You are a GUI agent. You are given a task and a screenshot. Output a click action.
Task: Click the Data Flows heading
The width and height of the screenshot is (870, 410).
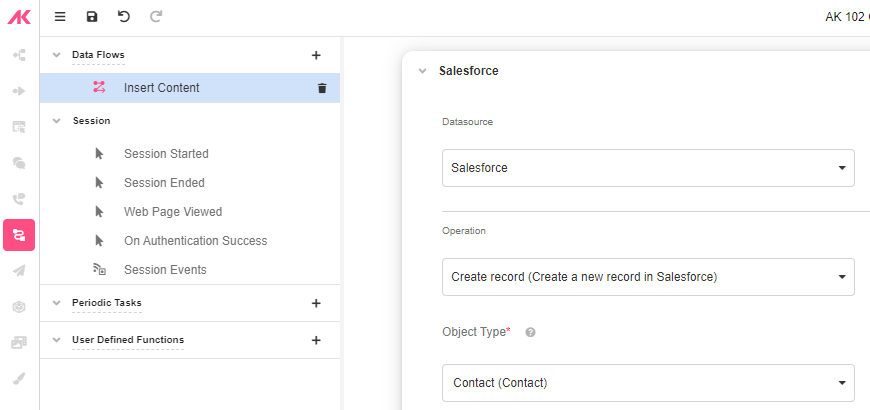pyautogui.click(x=98, y=55)
